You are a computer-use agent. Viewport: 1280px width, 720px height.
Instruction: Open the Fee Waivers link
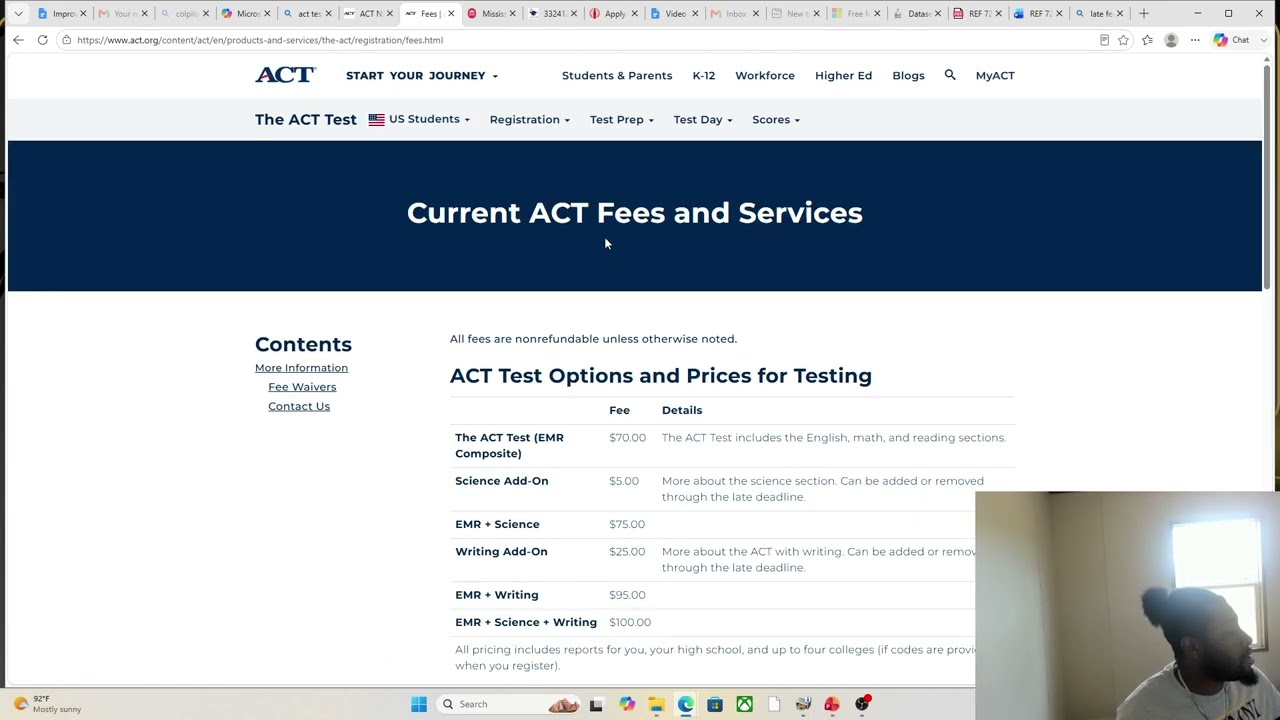(x=302, y=387)
